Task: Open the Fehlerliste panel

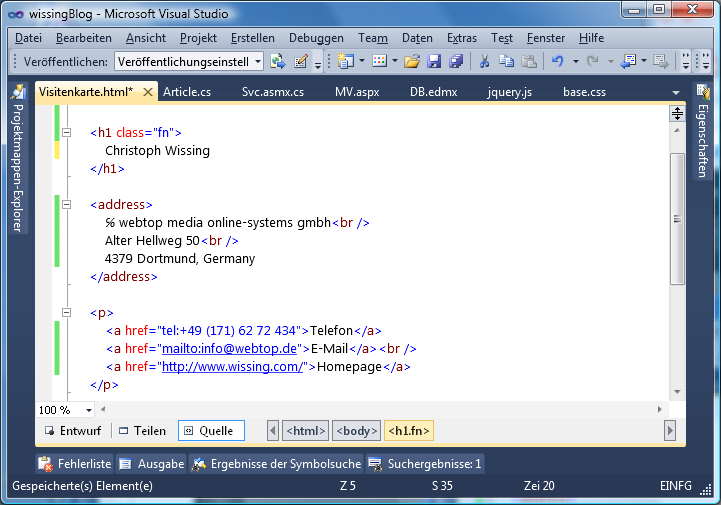Action: (x=74, y=464)
